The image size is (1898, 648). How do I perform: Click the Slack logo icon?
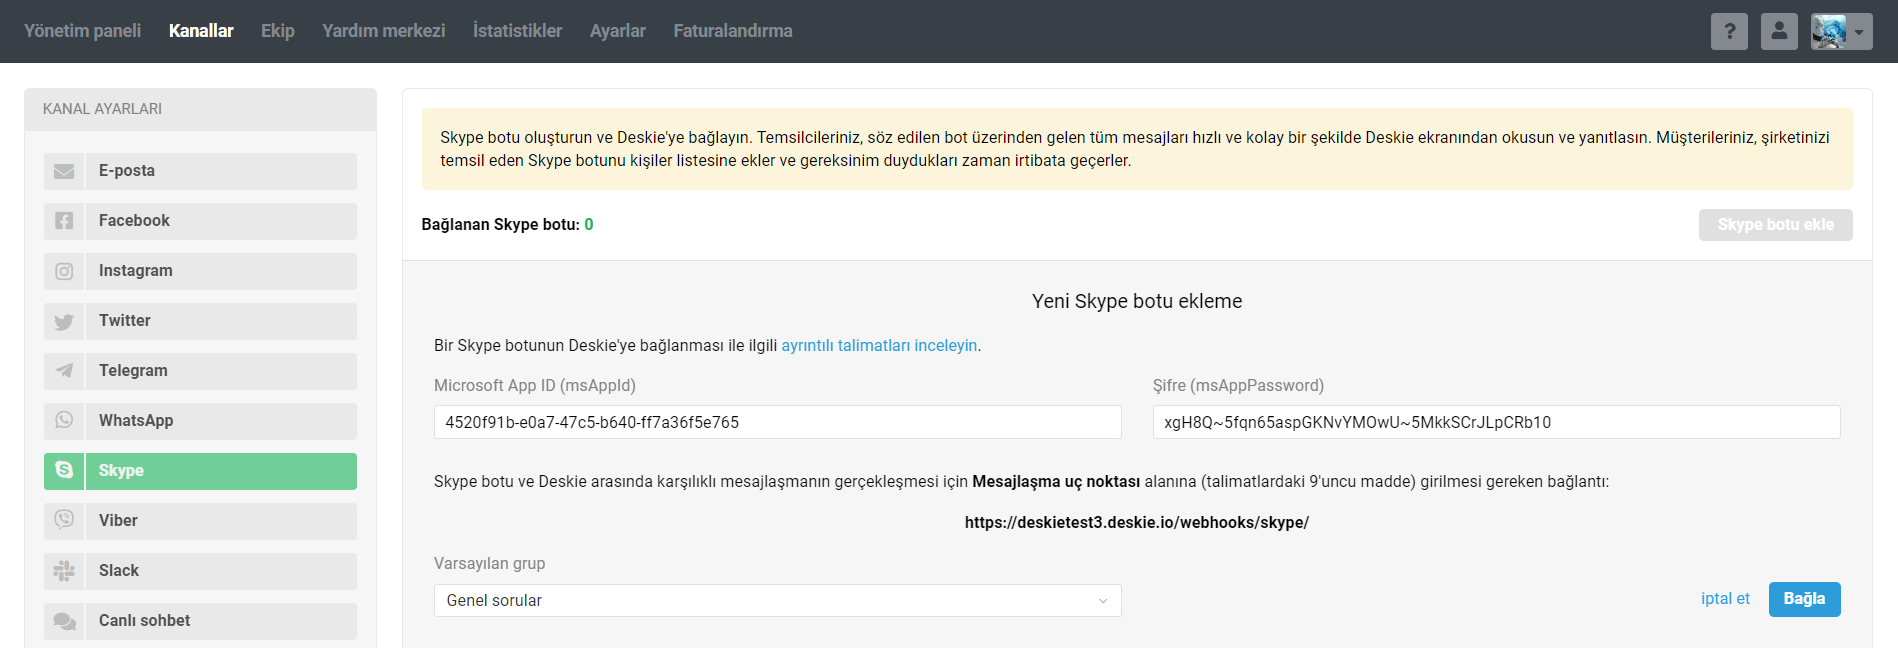click(64, 571)
